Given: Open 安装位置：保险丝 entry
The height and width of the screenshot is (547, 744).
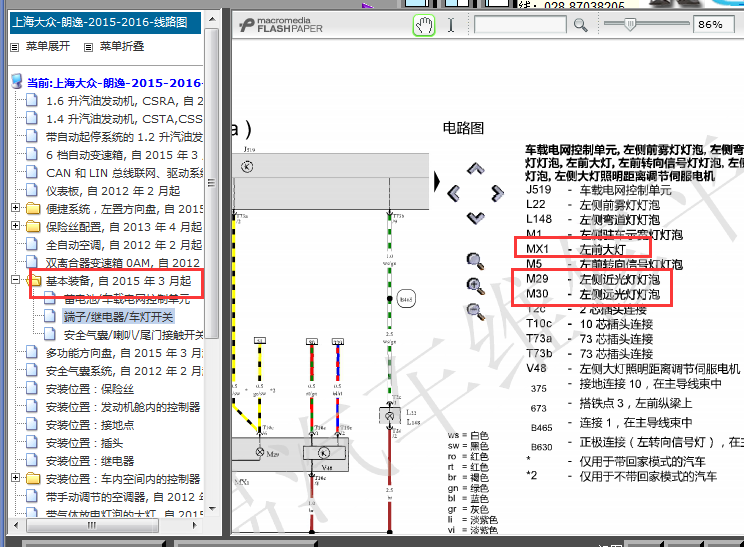Looking at the screenshot, I should [90, 389].
